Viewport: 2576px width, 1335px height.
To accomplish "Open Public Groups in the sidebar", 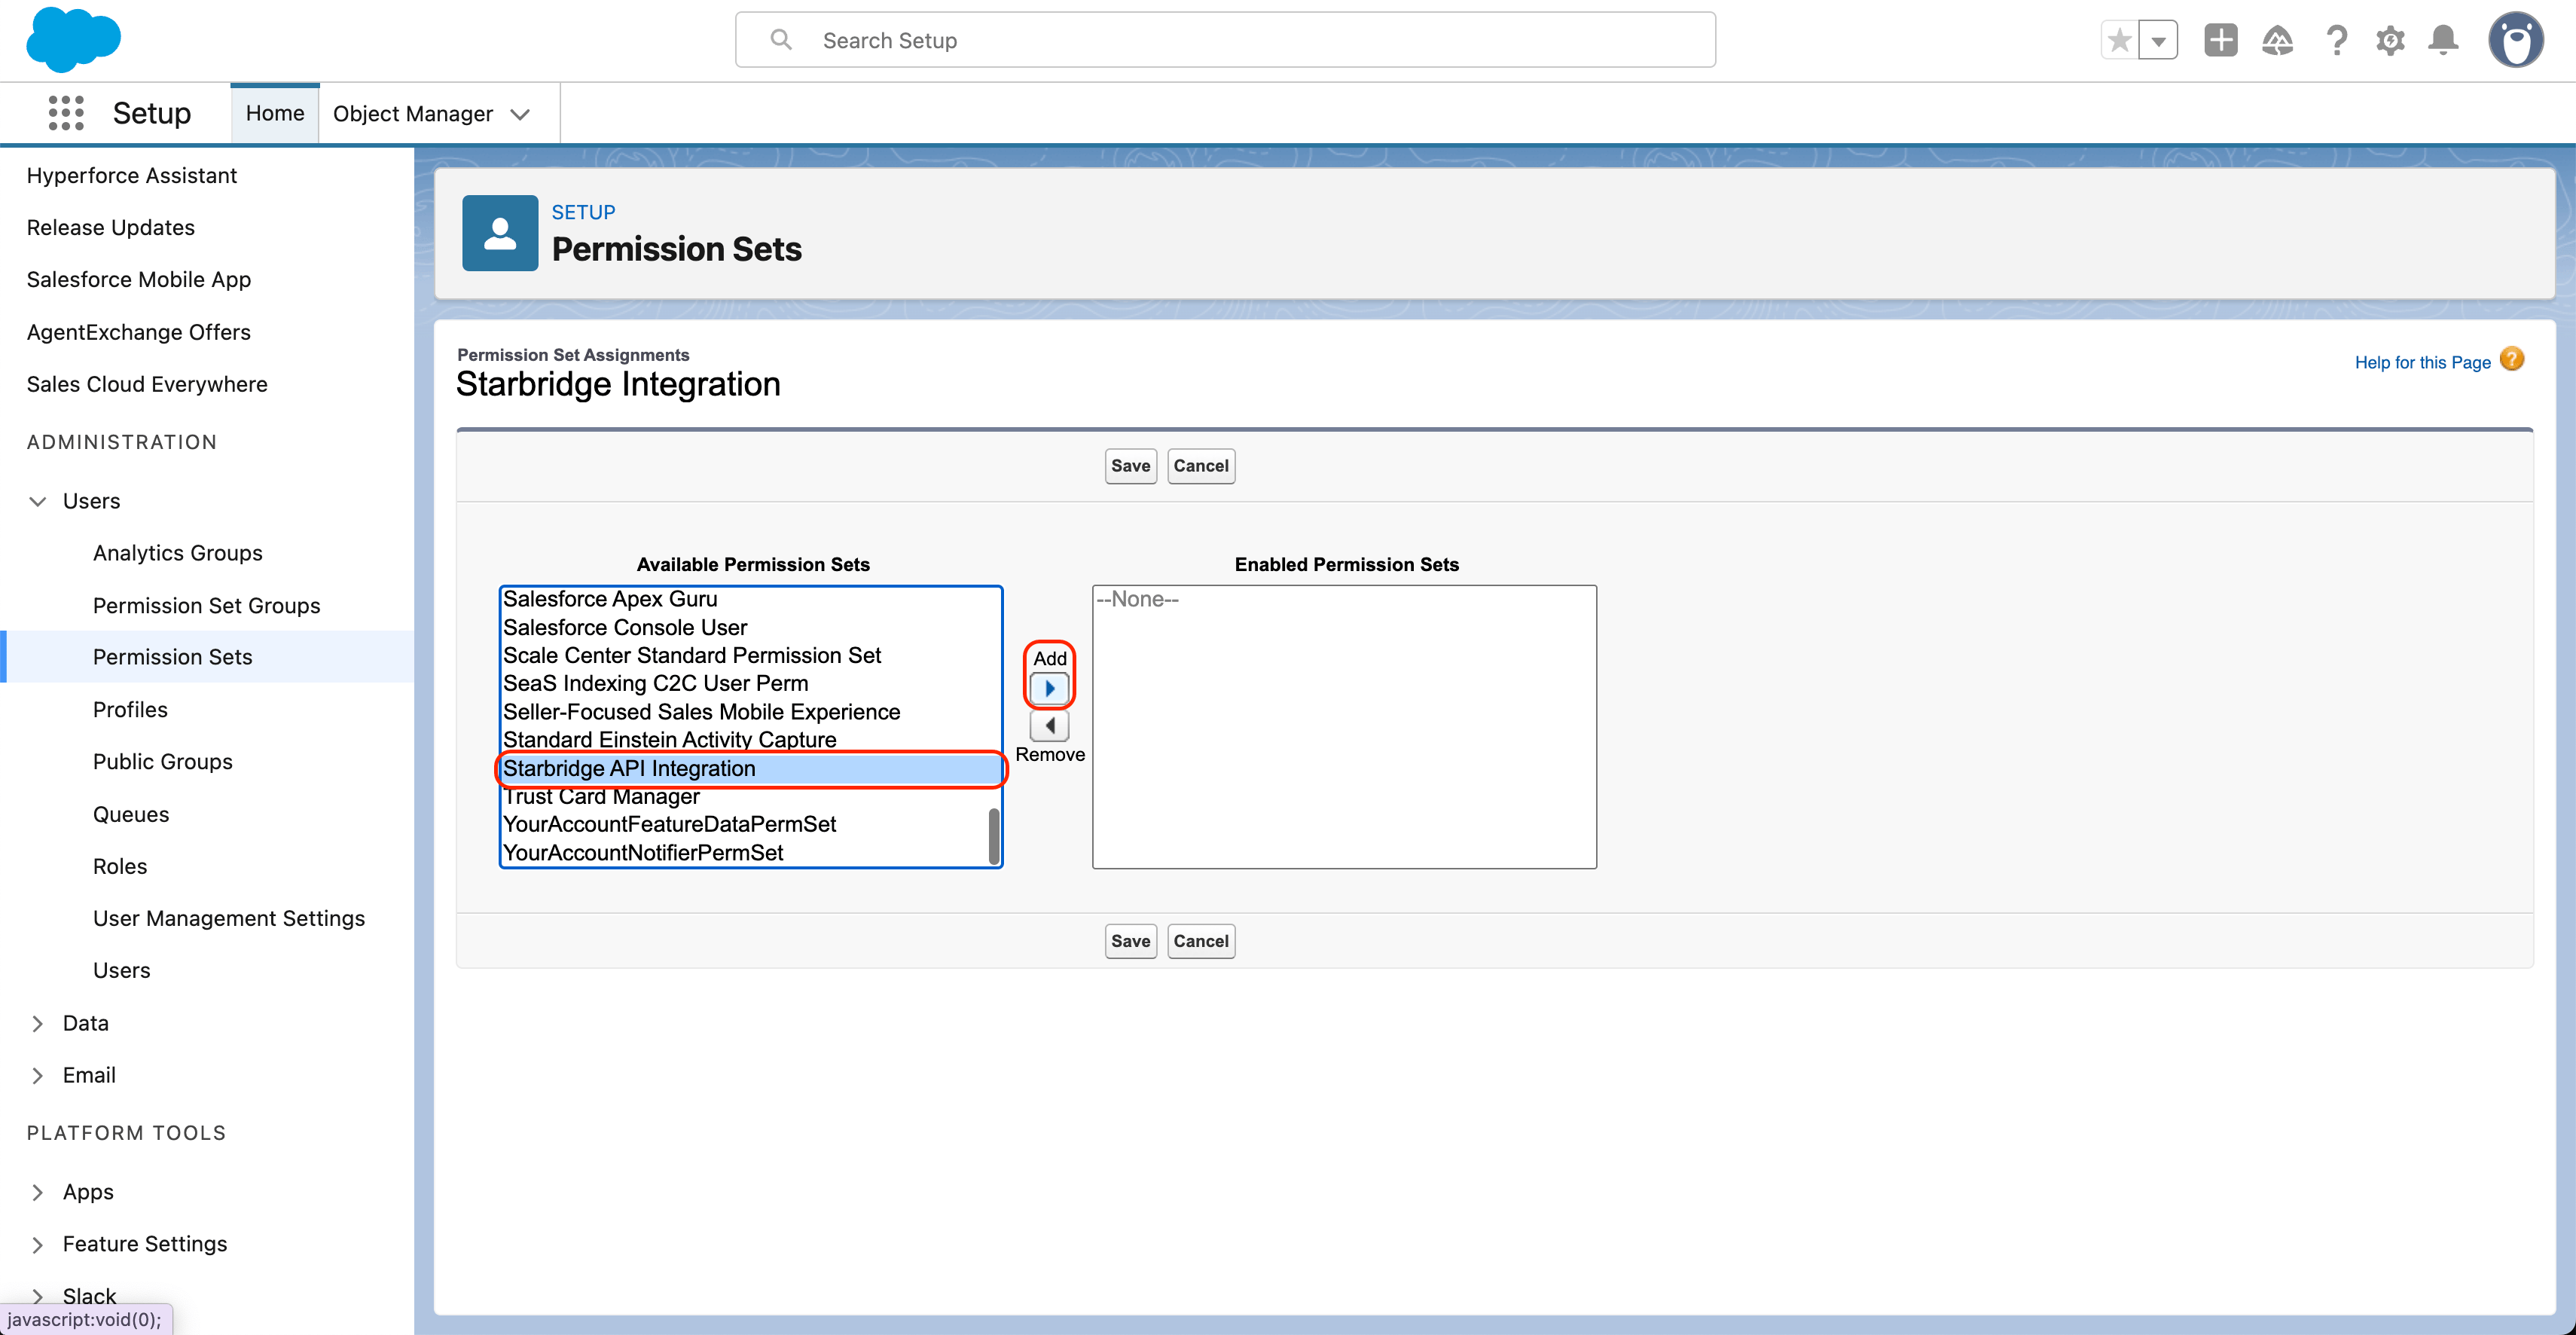I will [163, 761].
